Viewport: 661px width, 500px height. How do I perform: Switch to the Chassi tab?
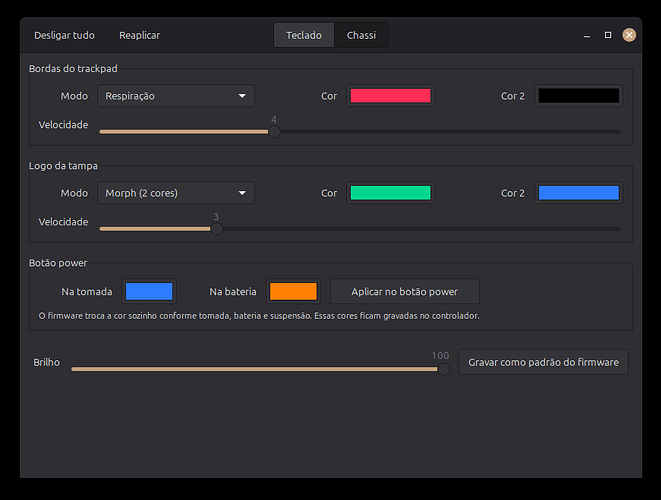361,35
